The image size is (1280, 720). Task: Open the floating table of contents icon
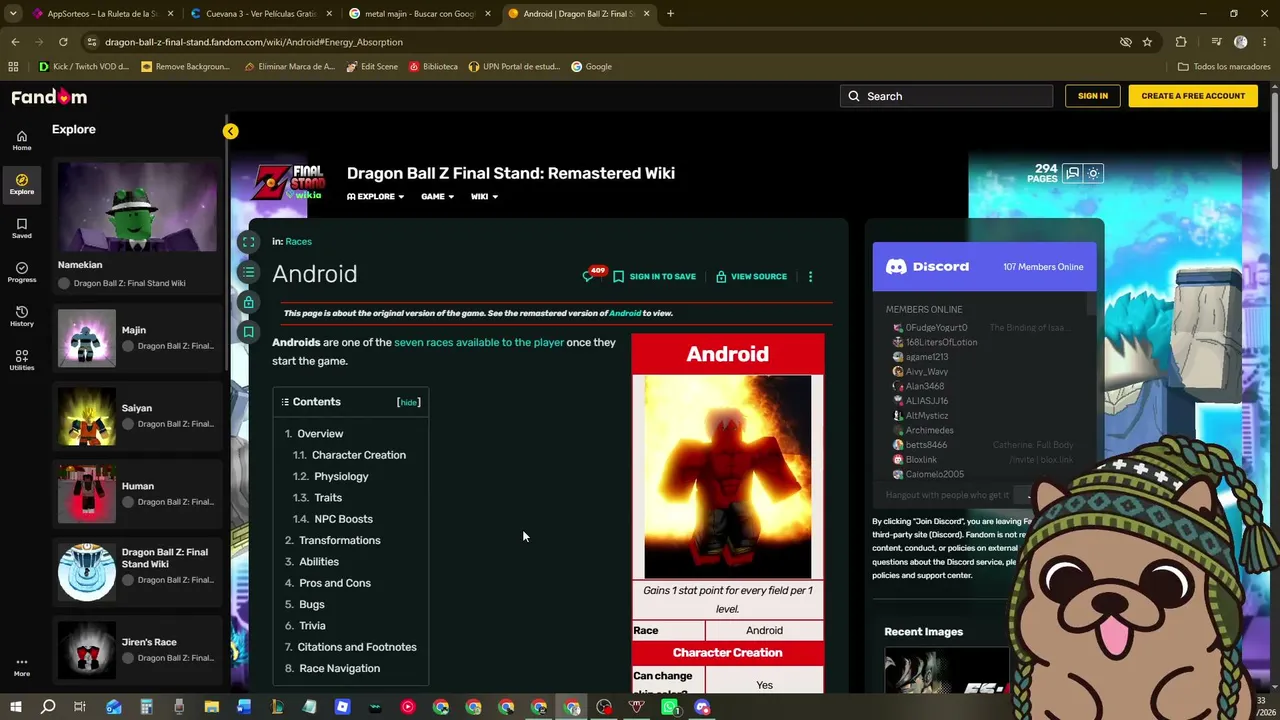tap(249, 271)
